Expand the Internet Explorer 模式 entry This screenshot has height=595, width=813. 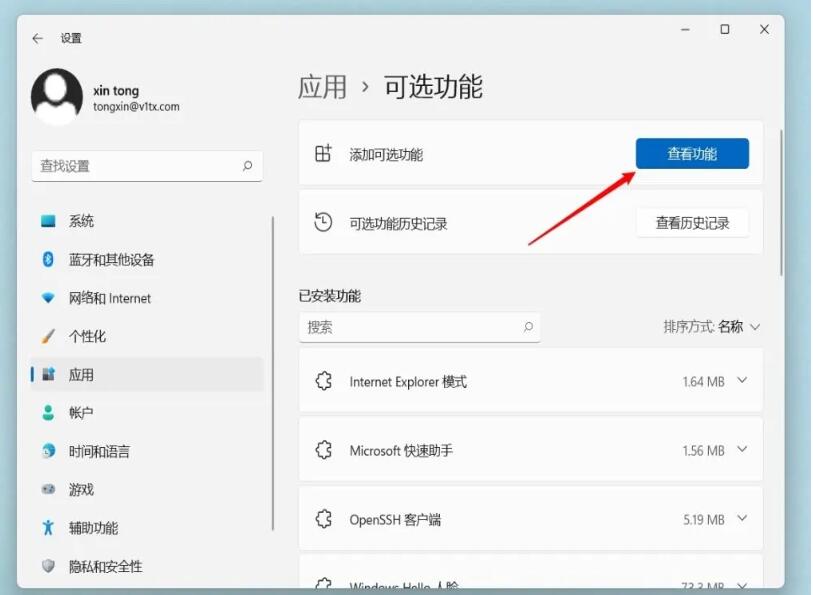coord(741,381)
